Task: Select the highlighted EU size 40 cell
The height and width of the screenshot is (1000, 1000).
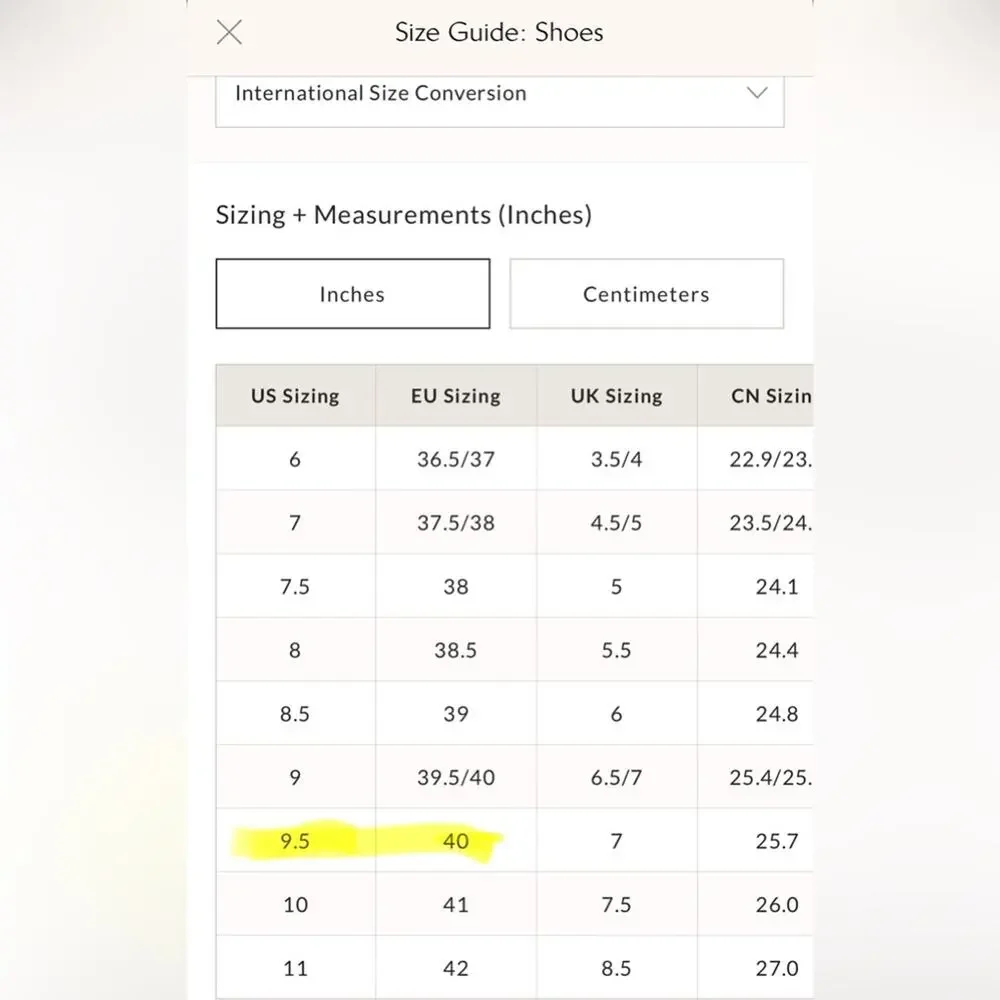Action: click(456, 841)
